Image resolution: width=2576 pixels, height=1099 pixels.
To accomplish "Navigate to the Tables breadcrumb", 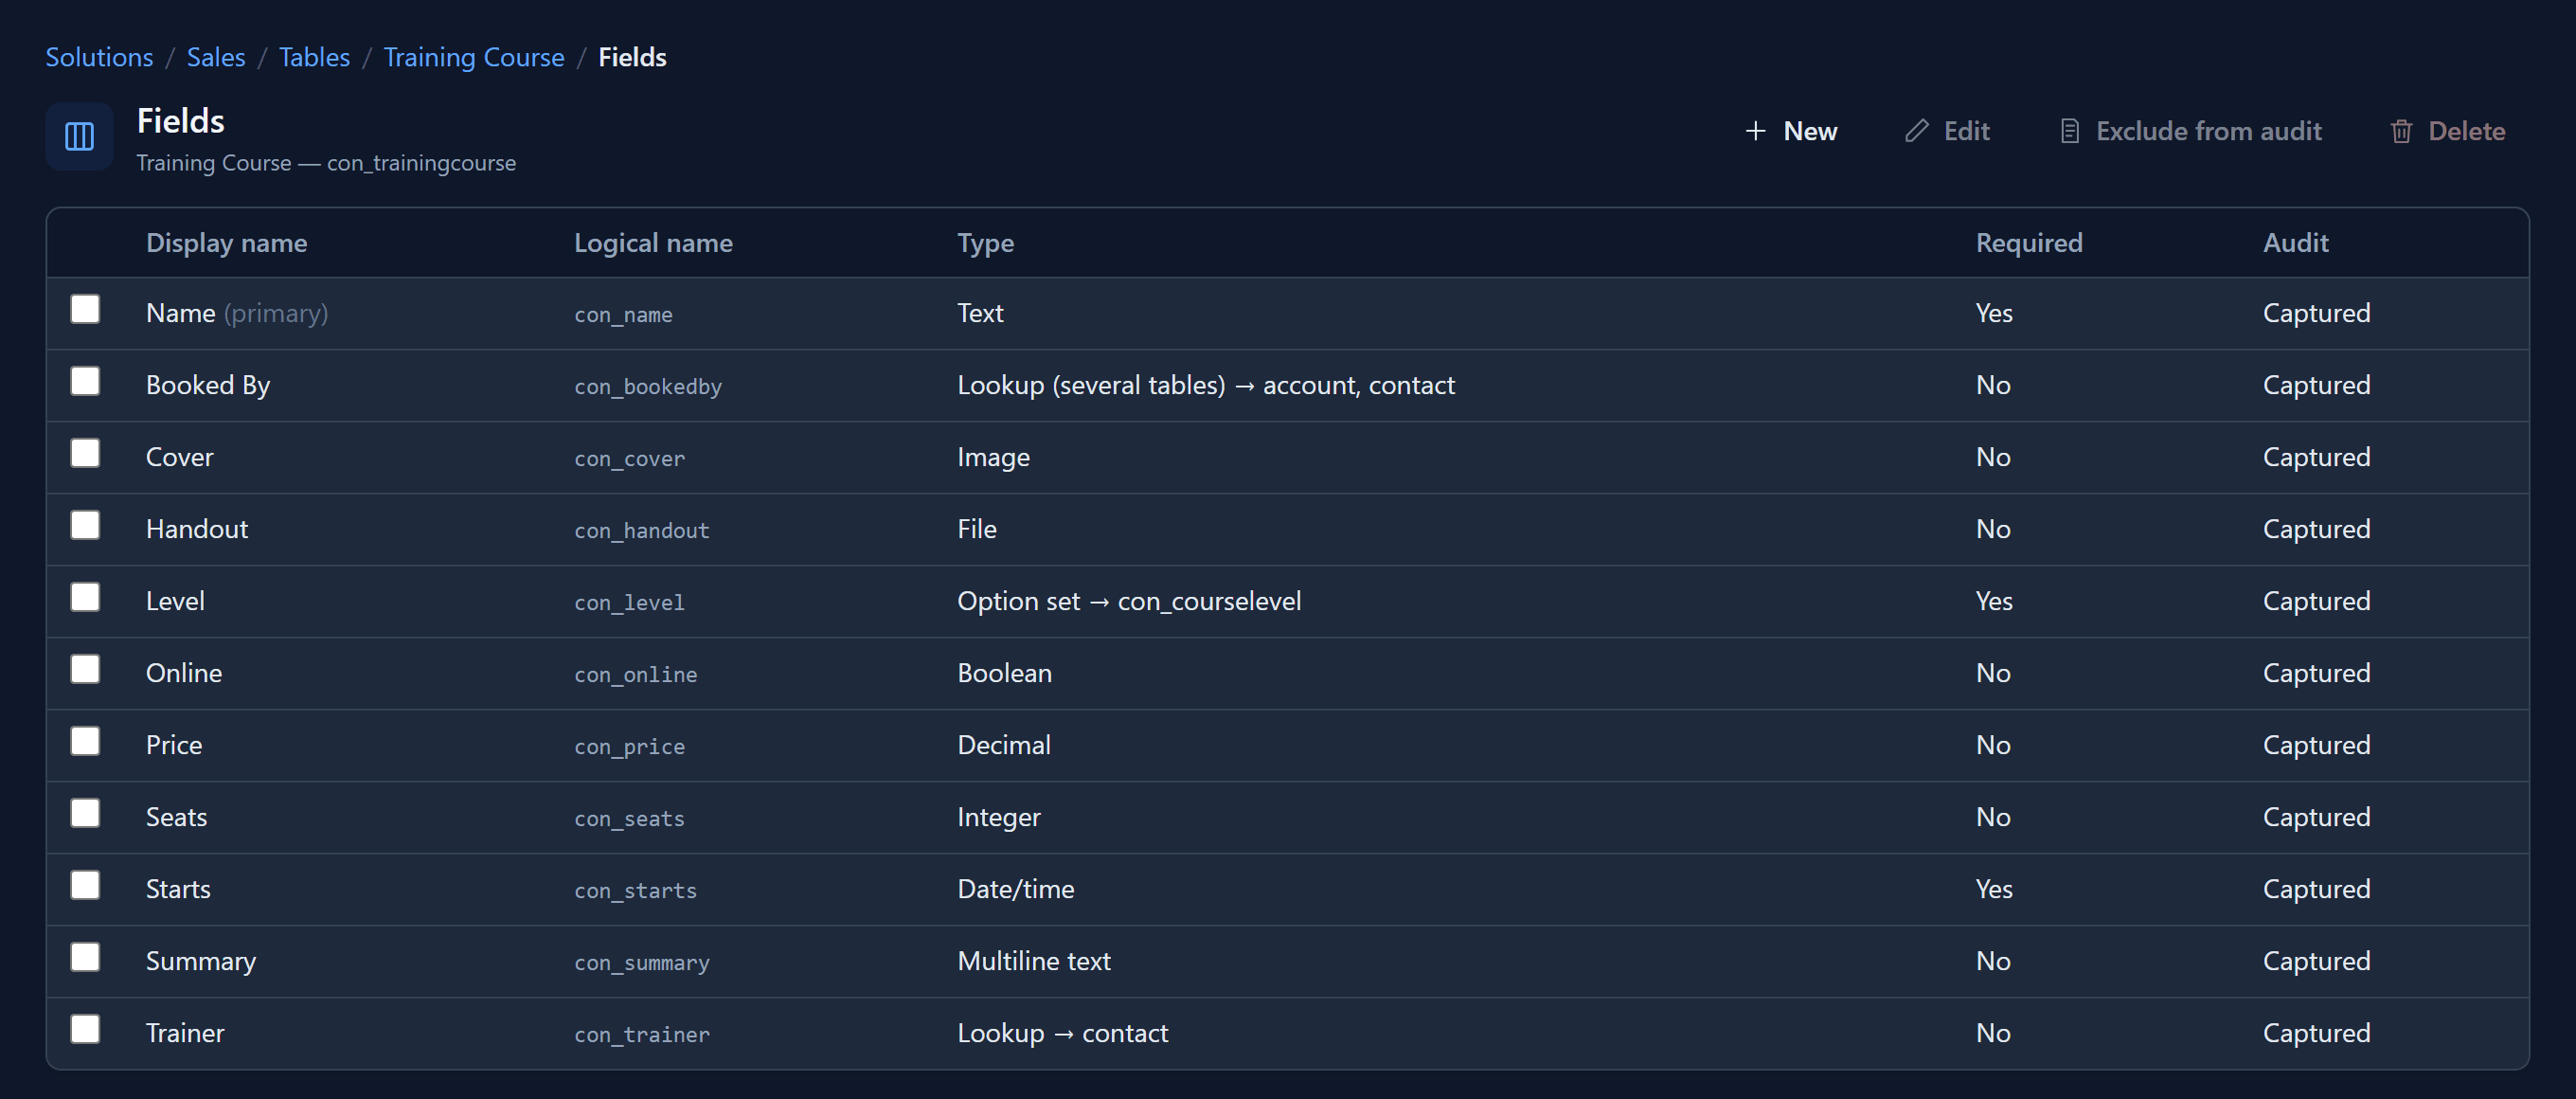I will [314, 57].
